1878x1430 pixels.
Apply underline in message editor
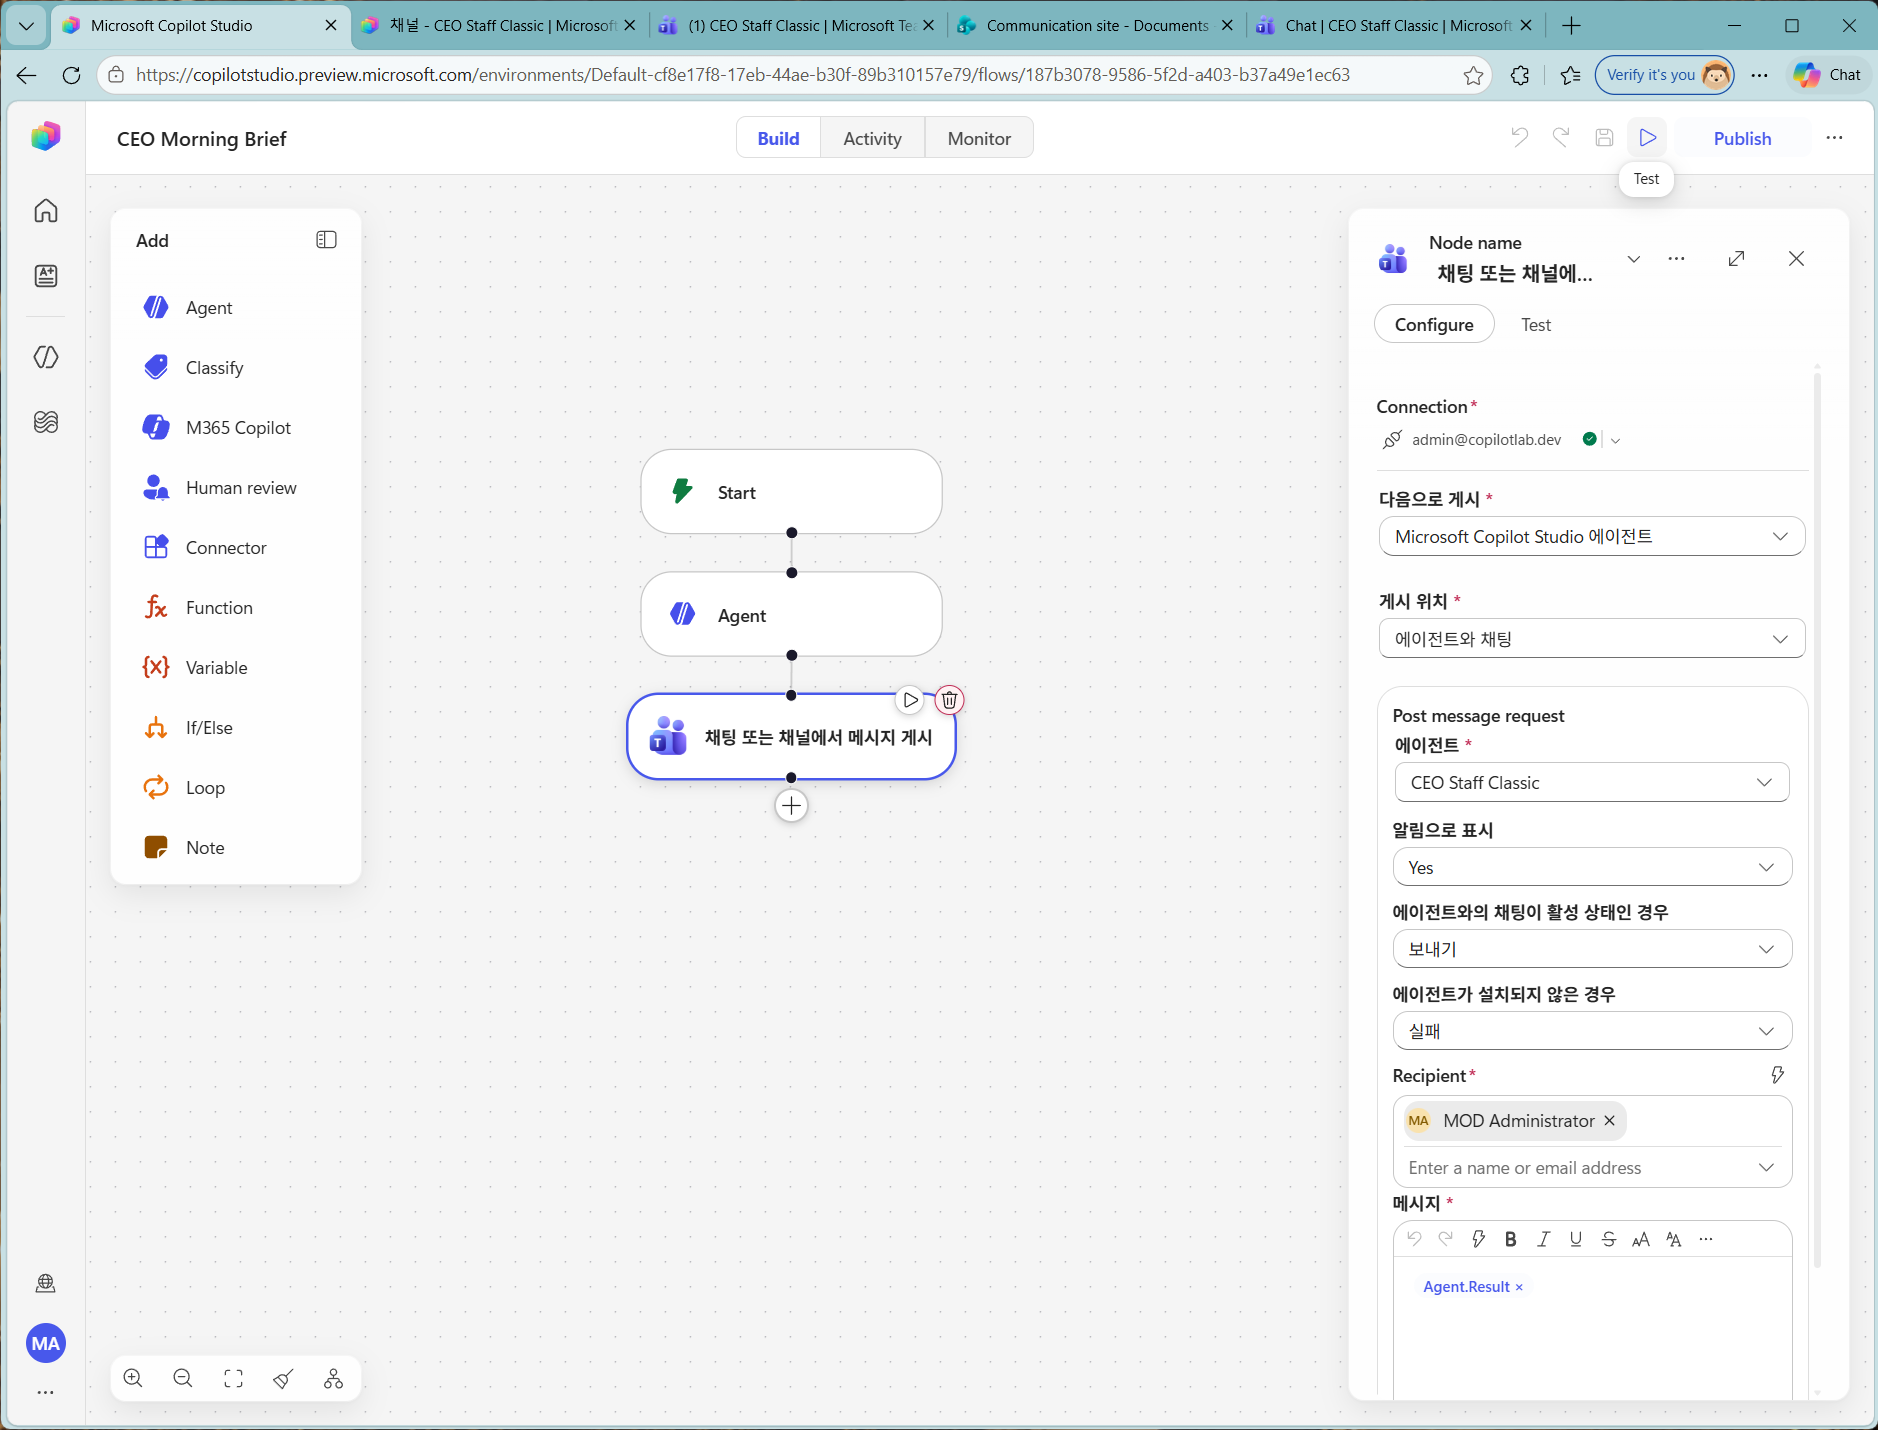tap(1576, 1239)
